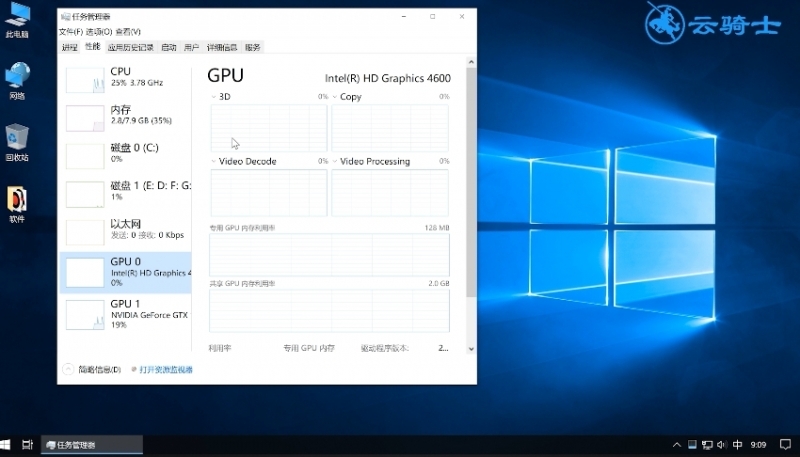Switch to the 启动 tab
The image size is (800, 457).
pyautogui.click(x=169, y=47)
